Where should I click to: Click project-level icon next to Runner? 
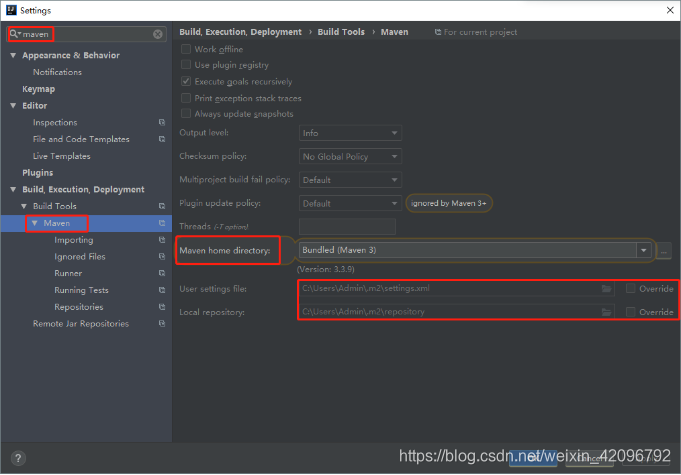162,273
